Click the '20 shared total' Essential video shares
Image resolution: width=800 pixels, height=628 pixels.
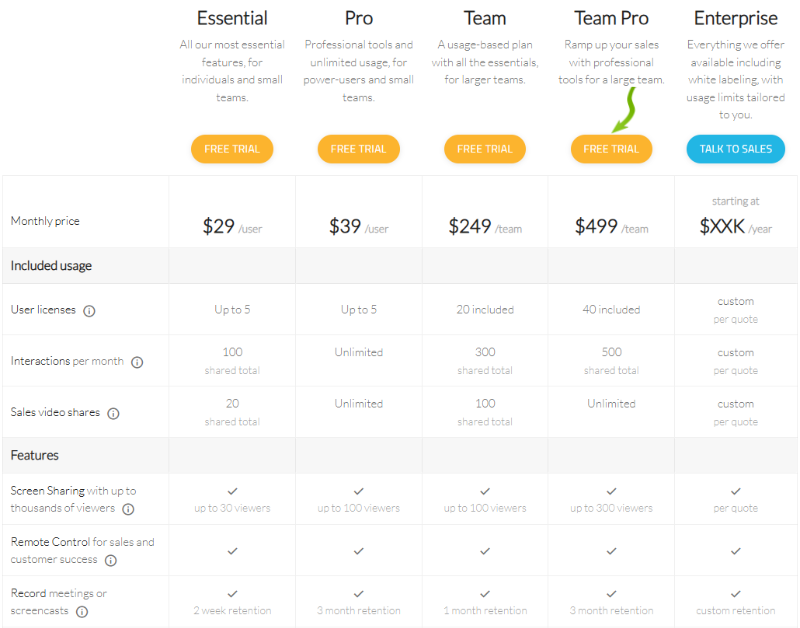[x=232, y=412]
